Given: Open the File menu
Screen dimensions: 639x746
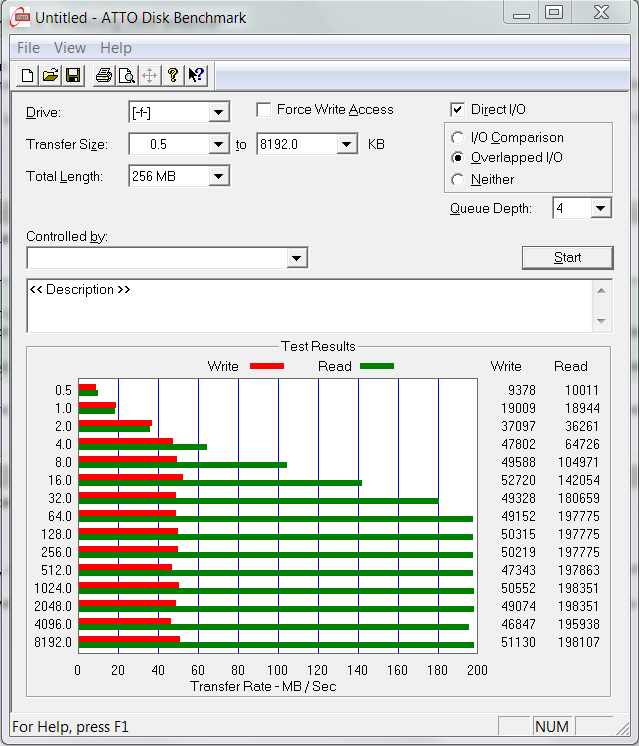Looking at the screenshot, I should 28,48.
